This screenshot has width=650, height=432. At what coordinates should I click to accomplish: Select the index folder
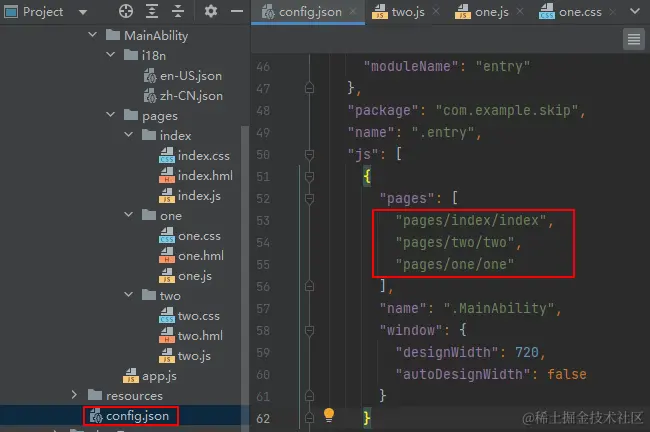click(x=166, y=136)
